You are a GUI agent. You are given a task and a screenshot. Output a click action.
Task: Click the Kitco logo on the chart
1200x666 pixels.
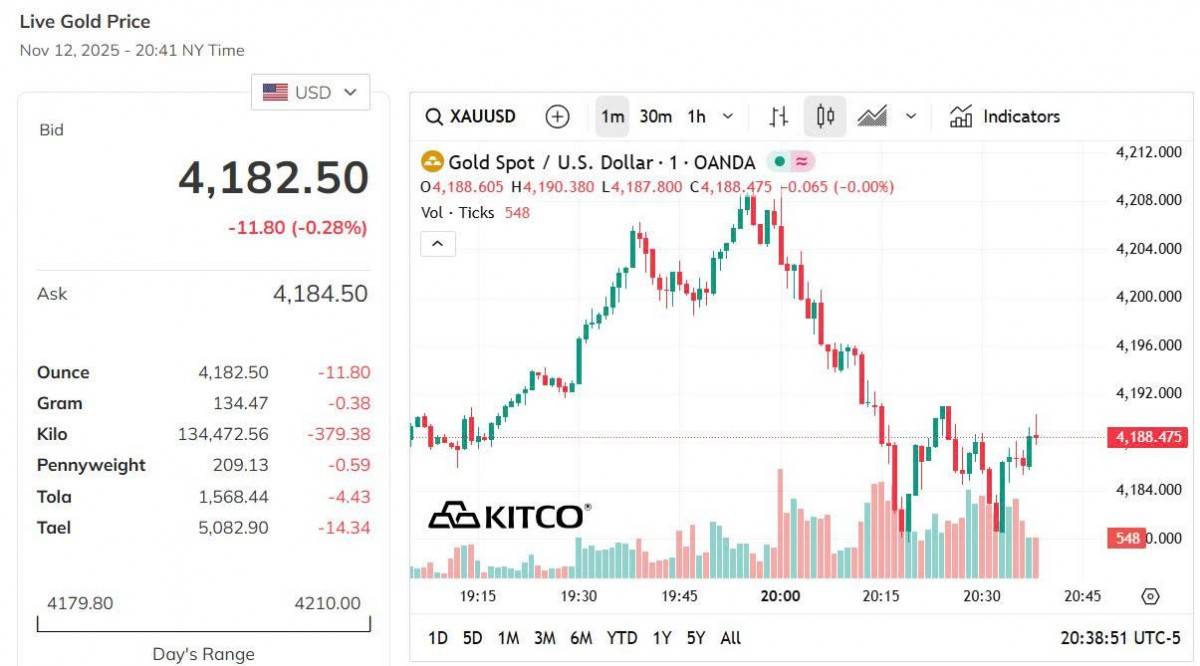coord(510,514)
